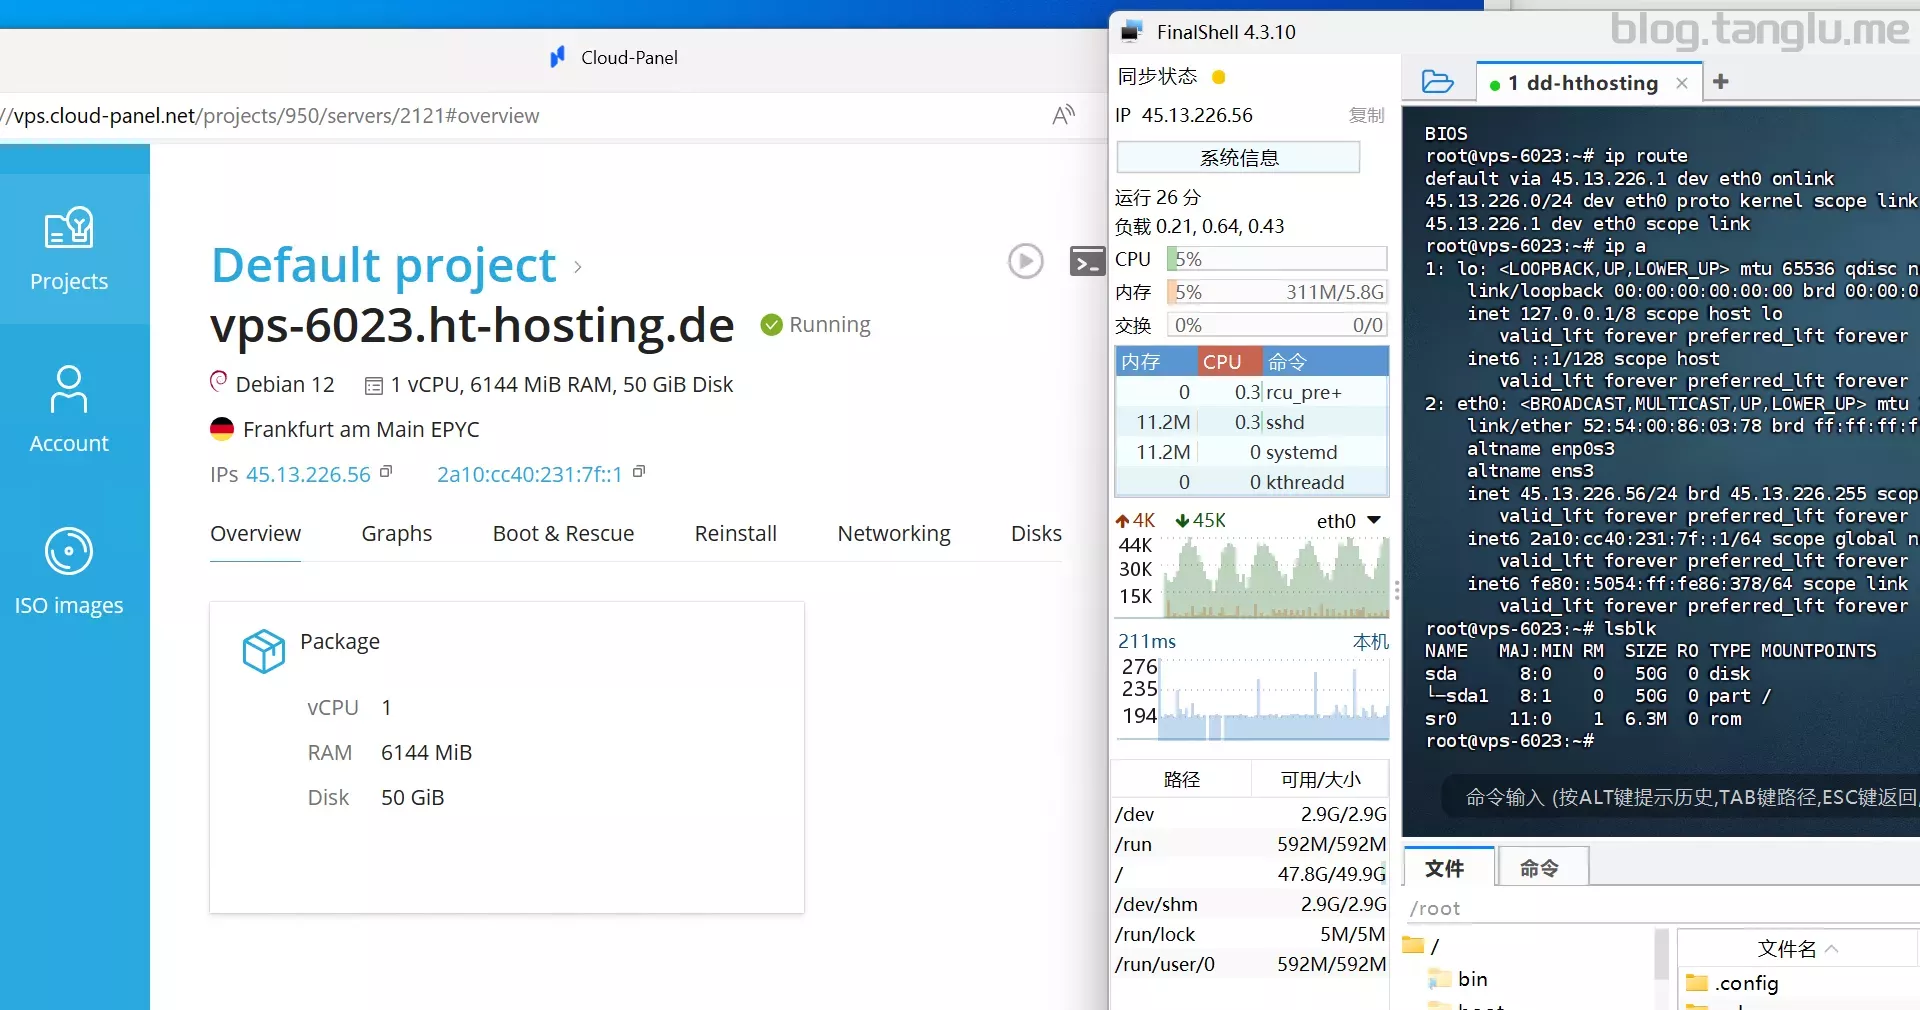Open the web console terminal icon
Image resolution: width=1920 pixels, height=1010 pixels.
click(x=1087, y=262)
